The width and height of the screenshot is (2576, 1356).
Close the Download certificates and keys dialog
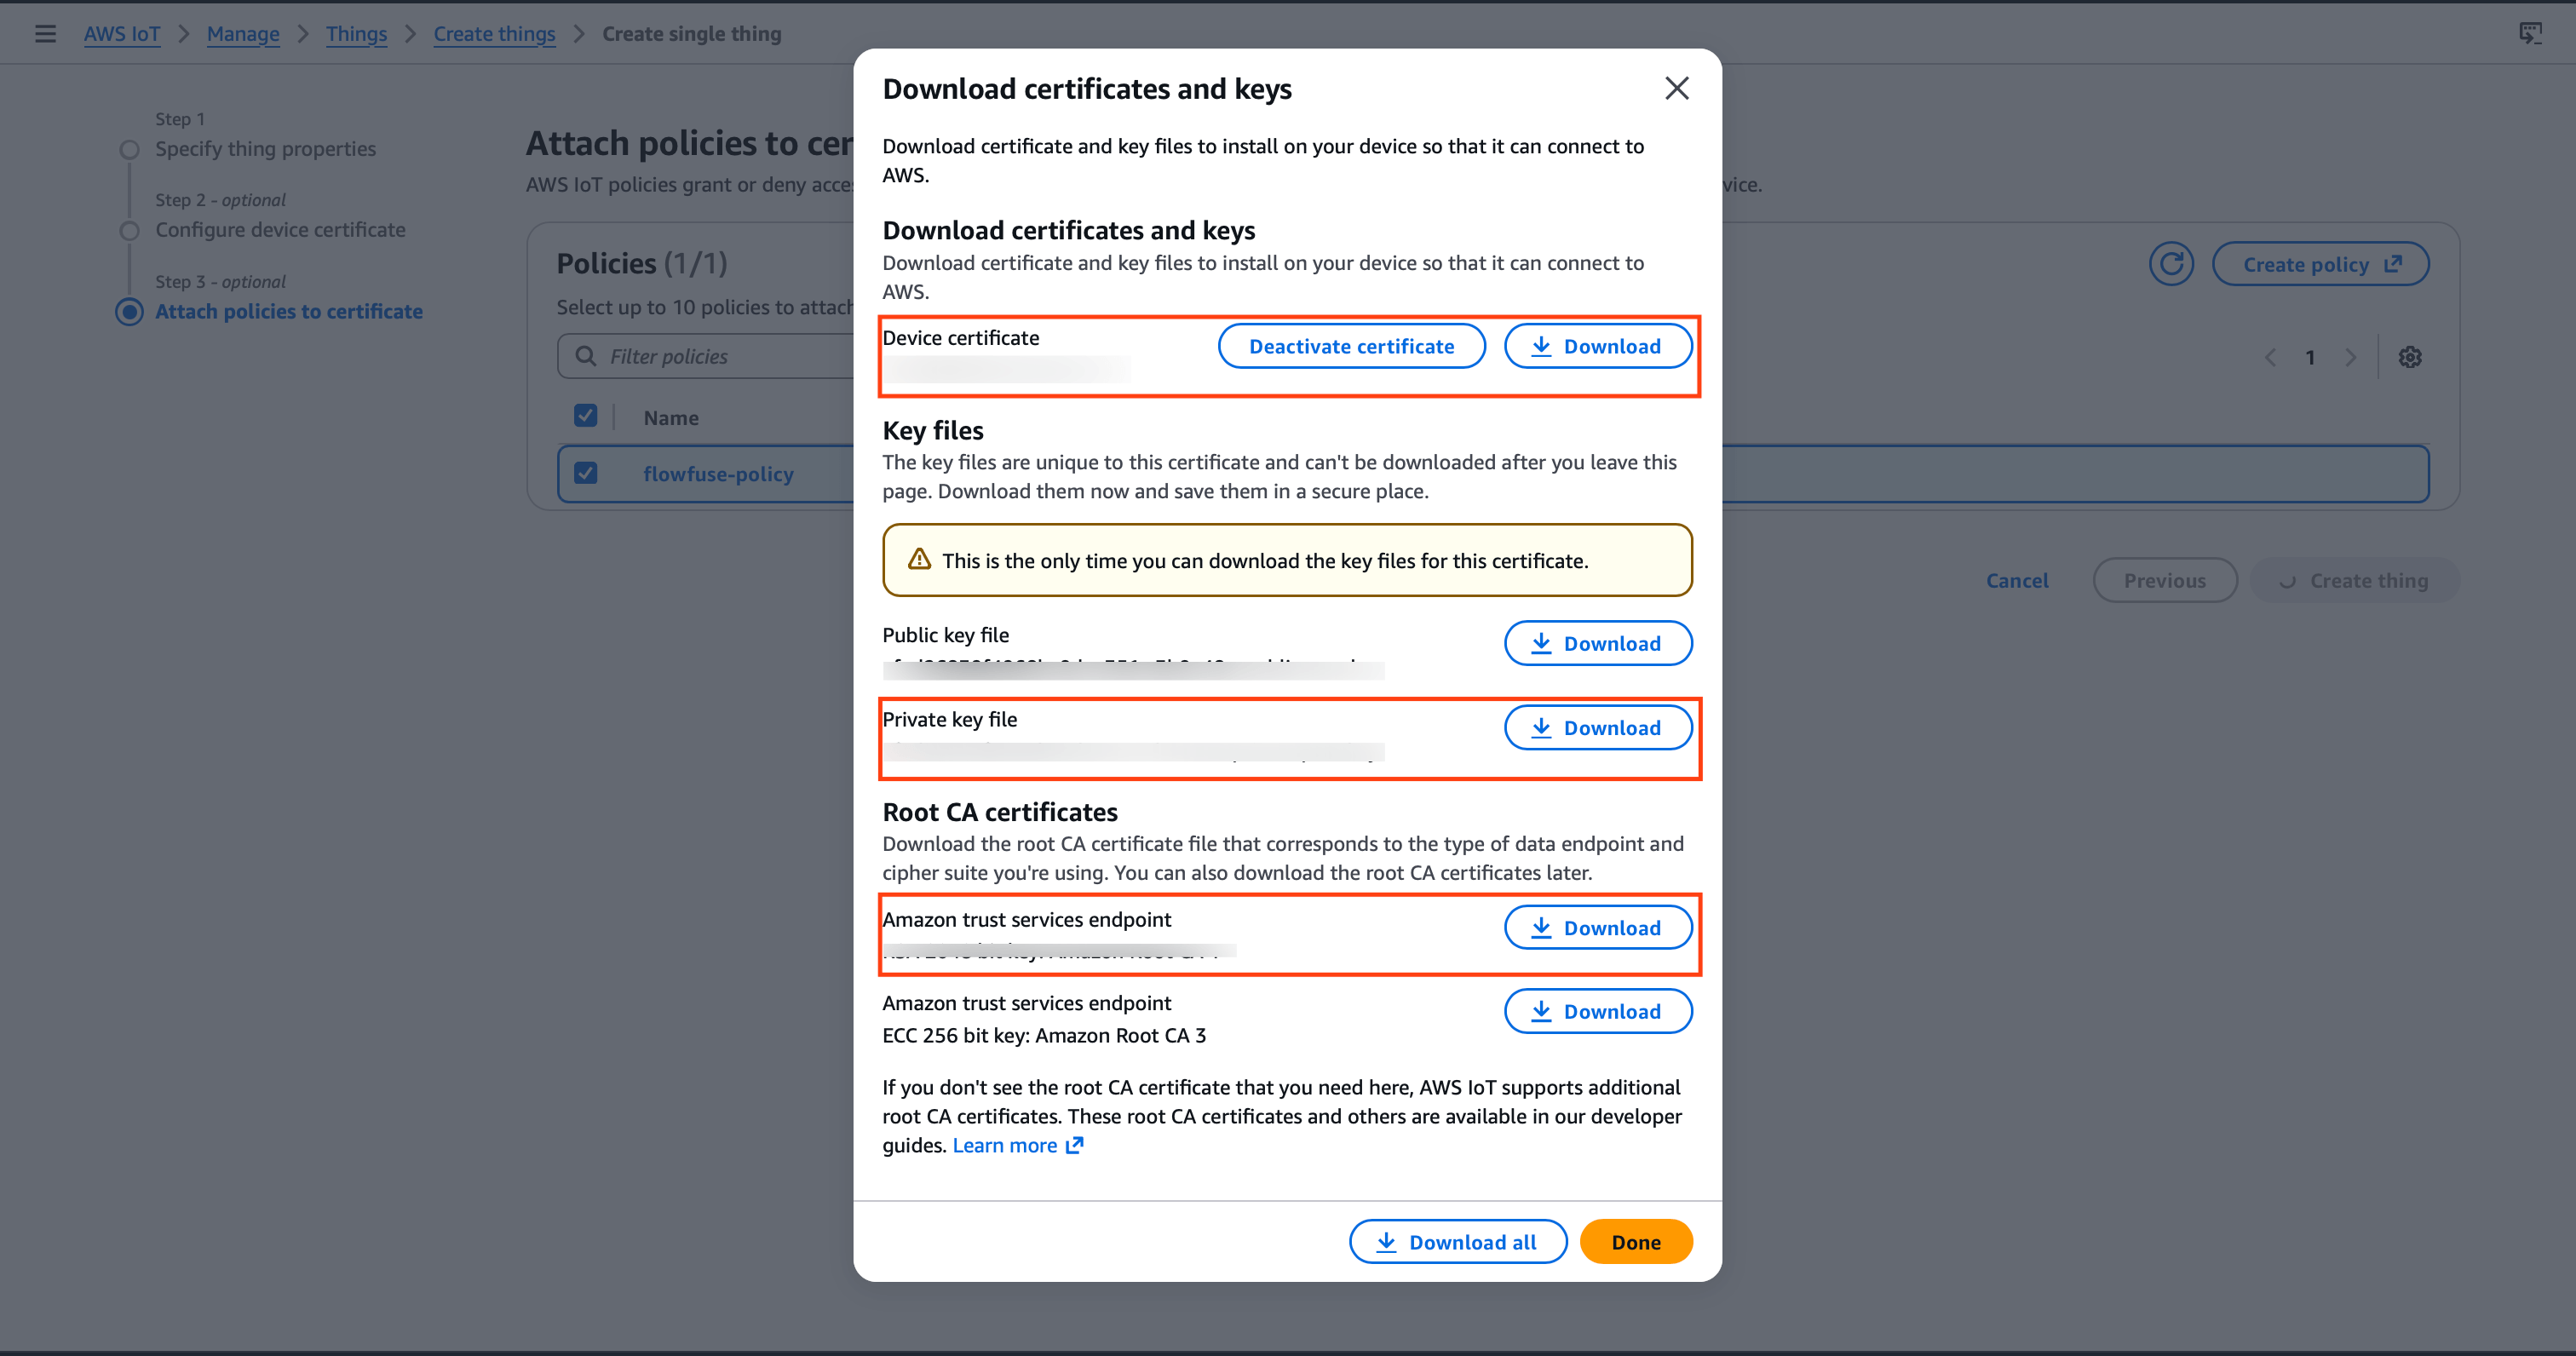1676,88
